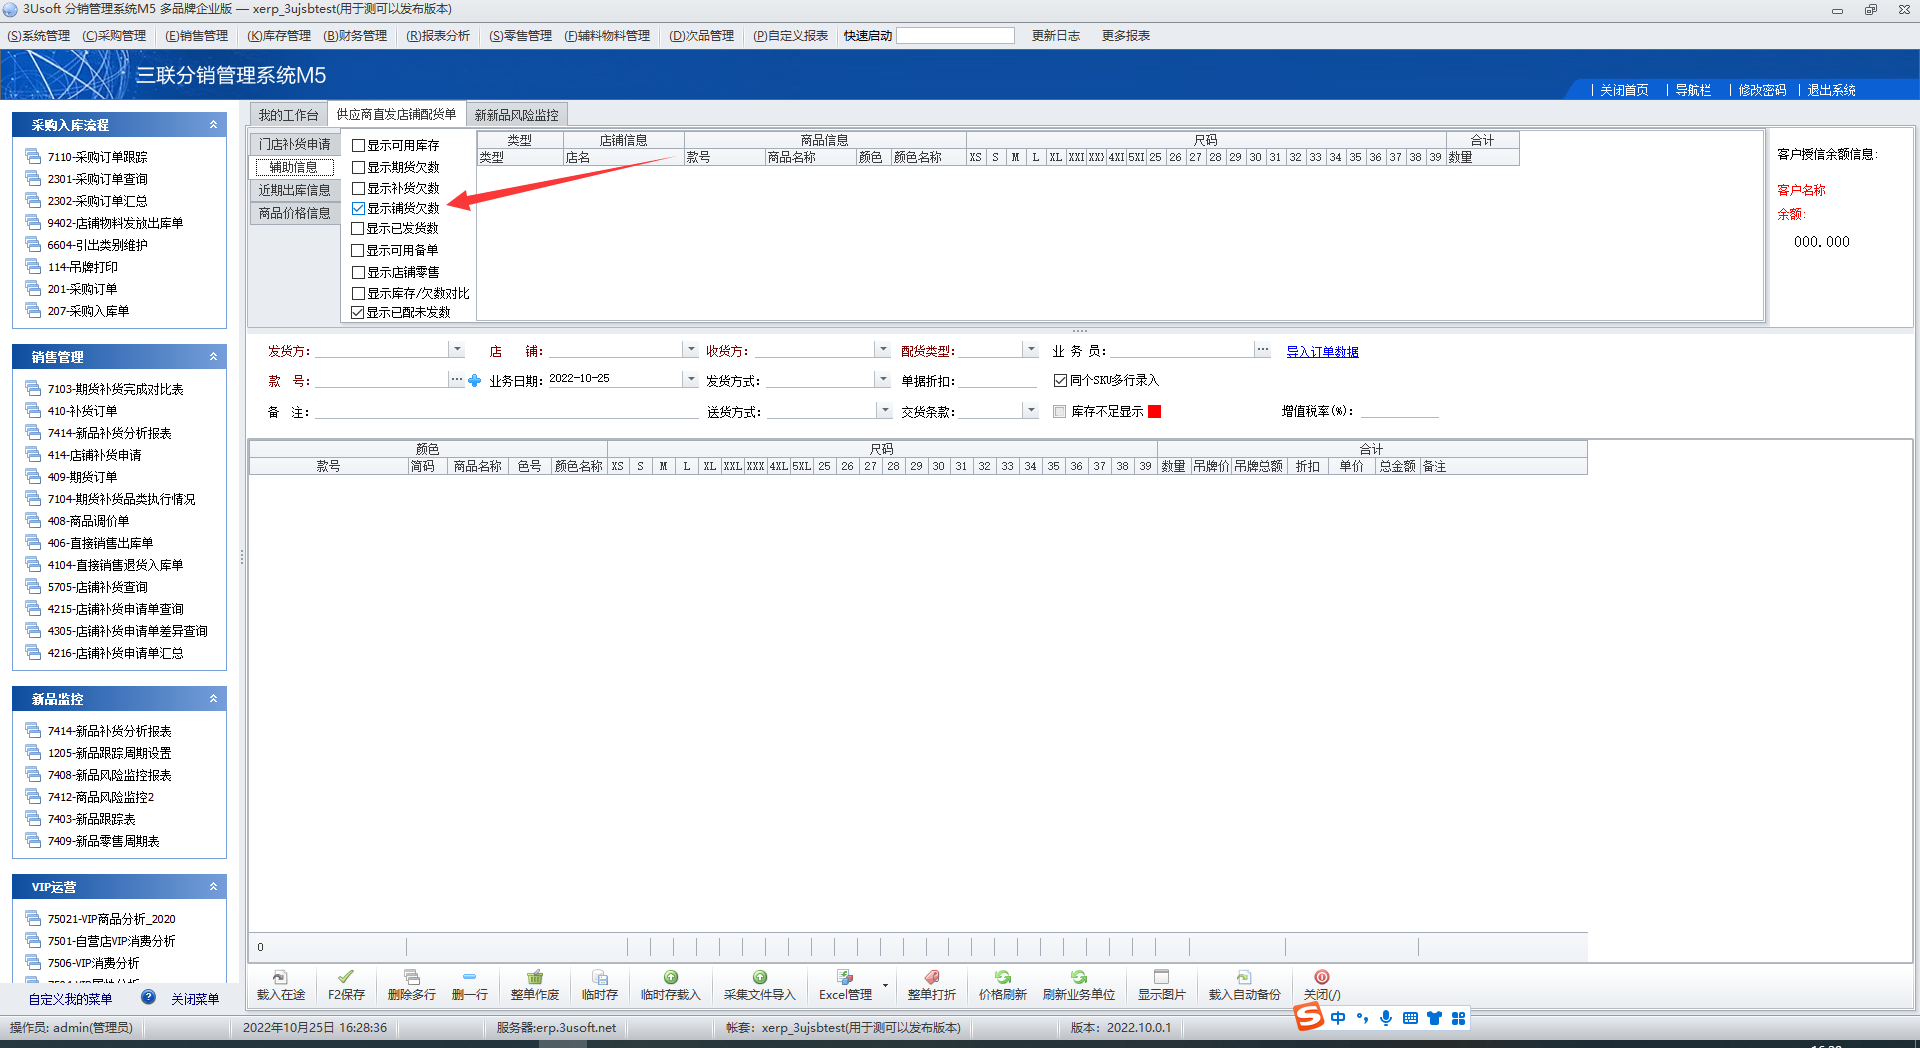Screen dimensions: 1920x1048
Task: Open 410-补货订单 in the sidebar
Action: click(x=82, y=411)
